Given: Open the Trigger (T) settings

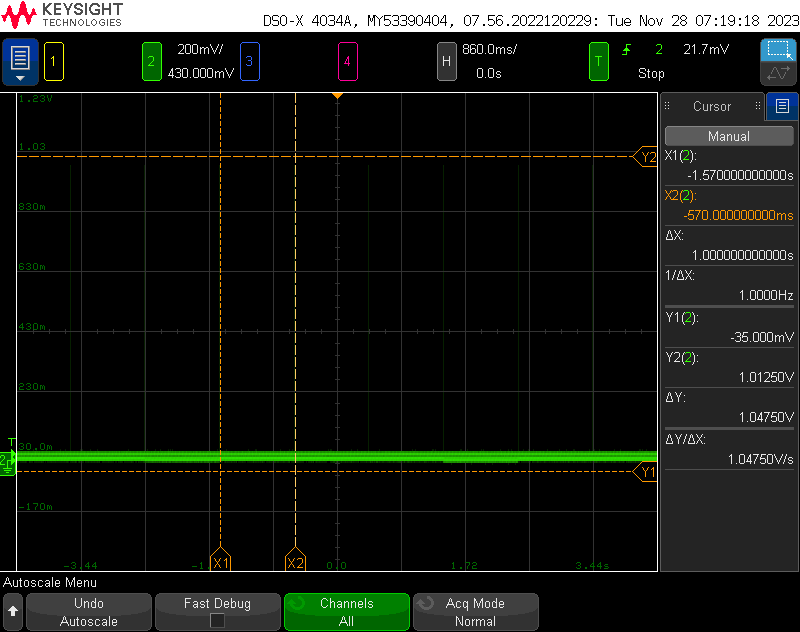Looking at the screenshot, I should coord(598,62).
